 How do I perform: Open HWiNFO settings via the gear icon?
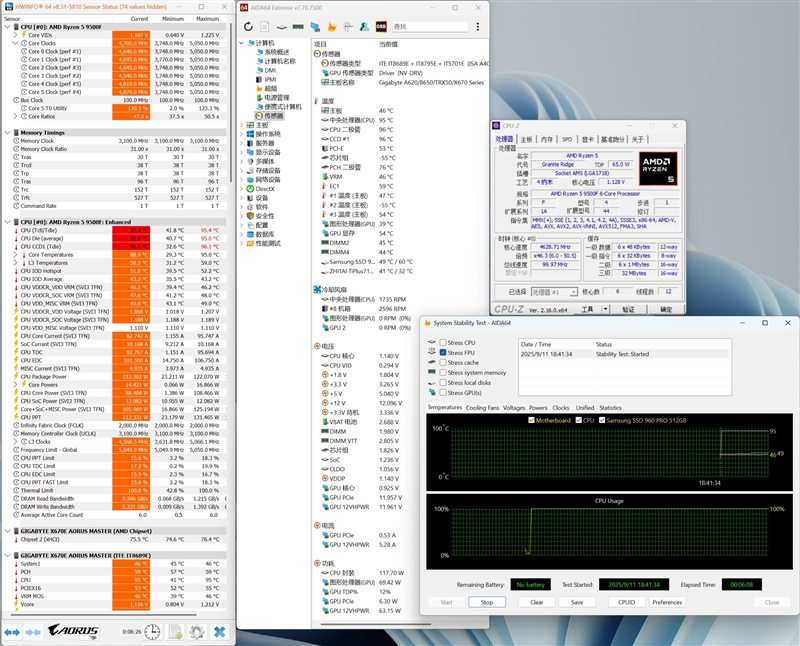click(196, 631)
